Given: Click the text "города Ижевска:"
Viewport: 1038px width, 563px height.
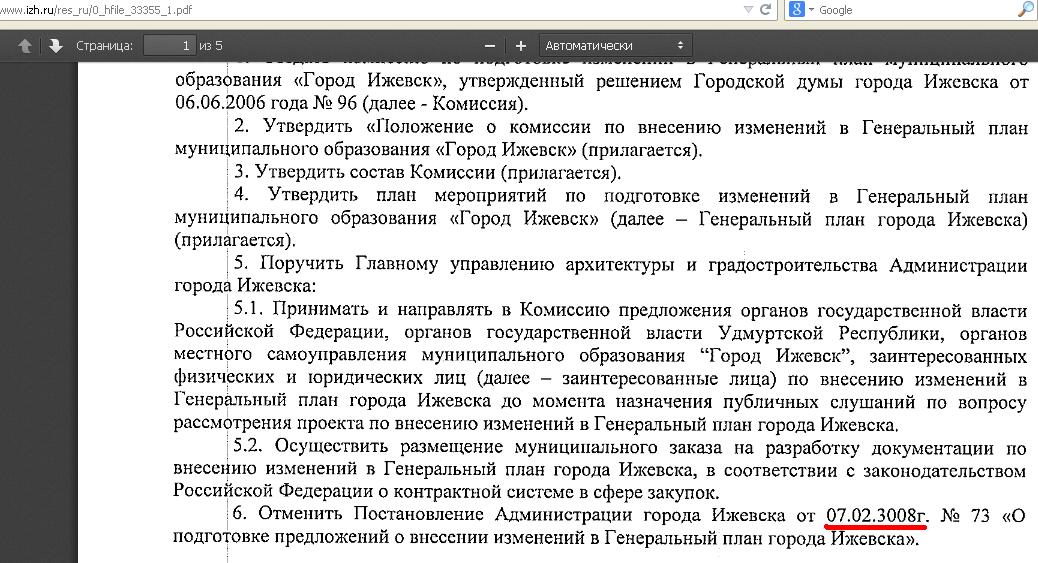Looking at the screenshot, I should [245, 286].
